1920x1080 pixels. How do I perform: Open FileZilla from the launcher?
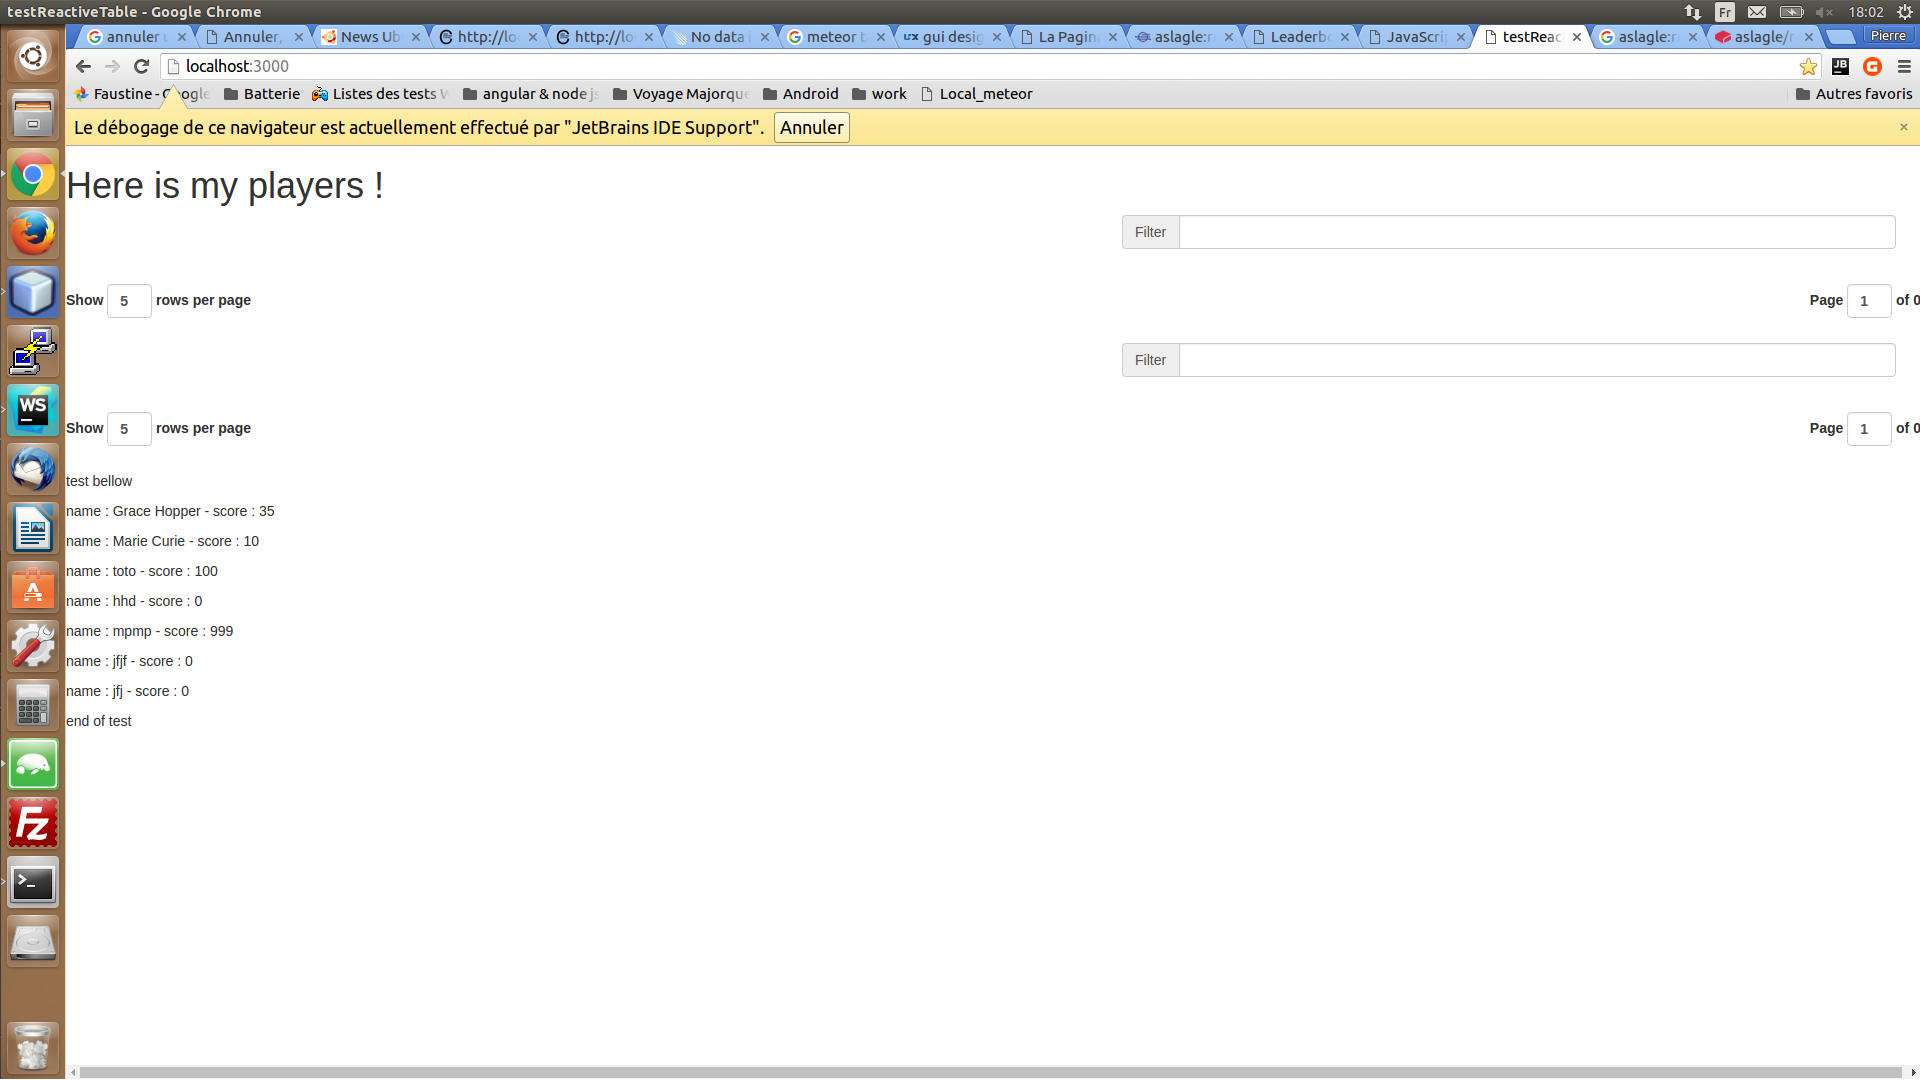point(33,824)
